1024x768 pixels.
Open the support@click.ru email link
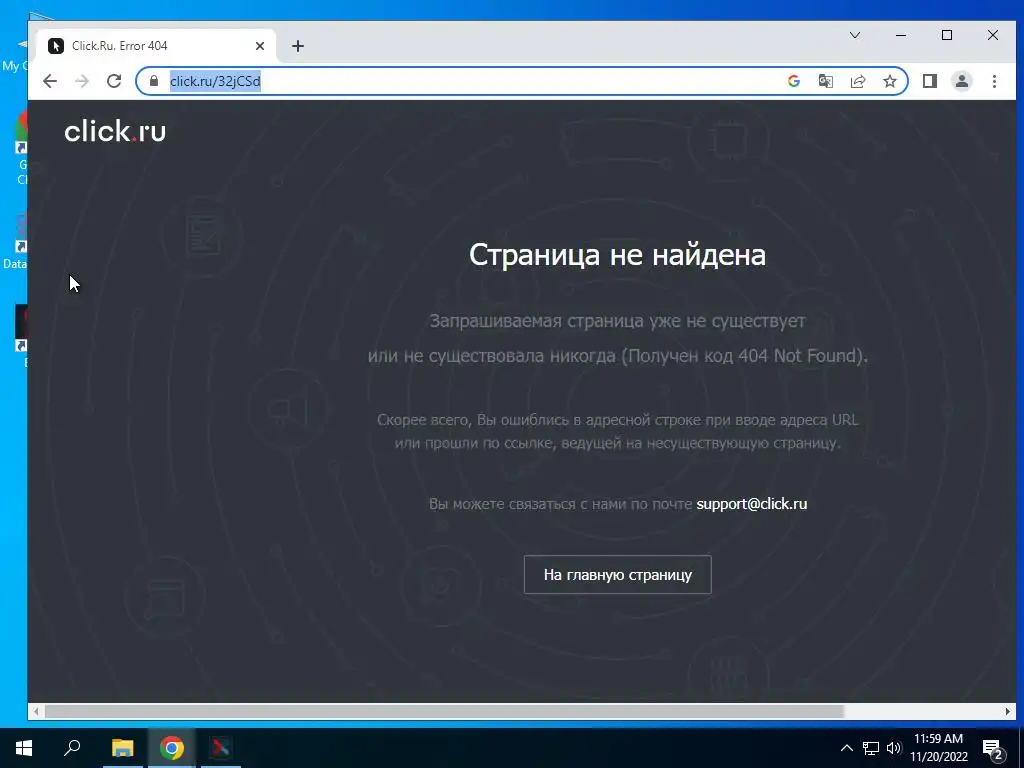(x=752, y=504)
